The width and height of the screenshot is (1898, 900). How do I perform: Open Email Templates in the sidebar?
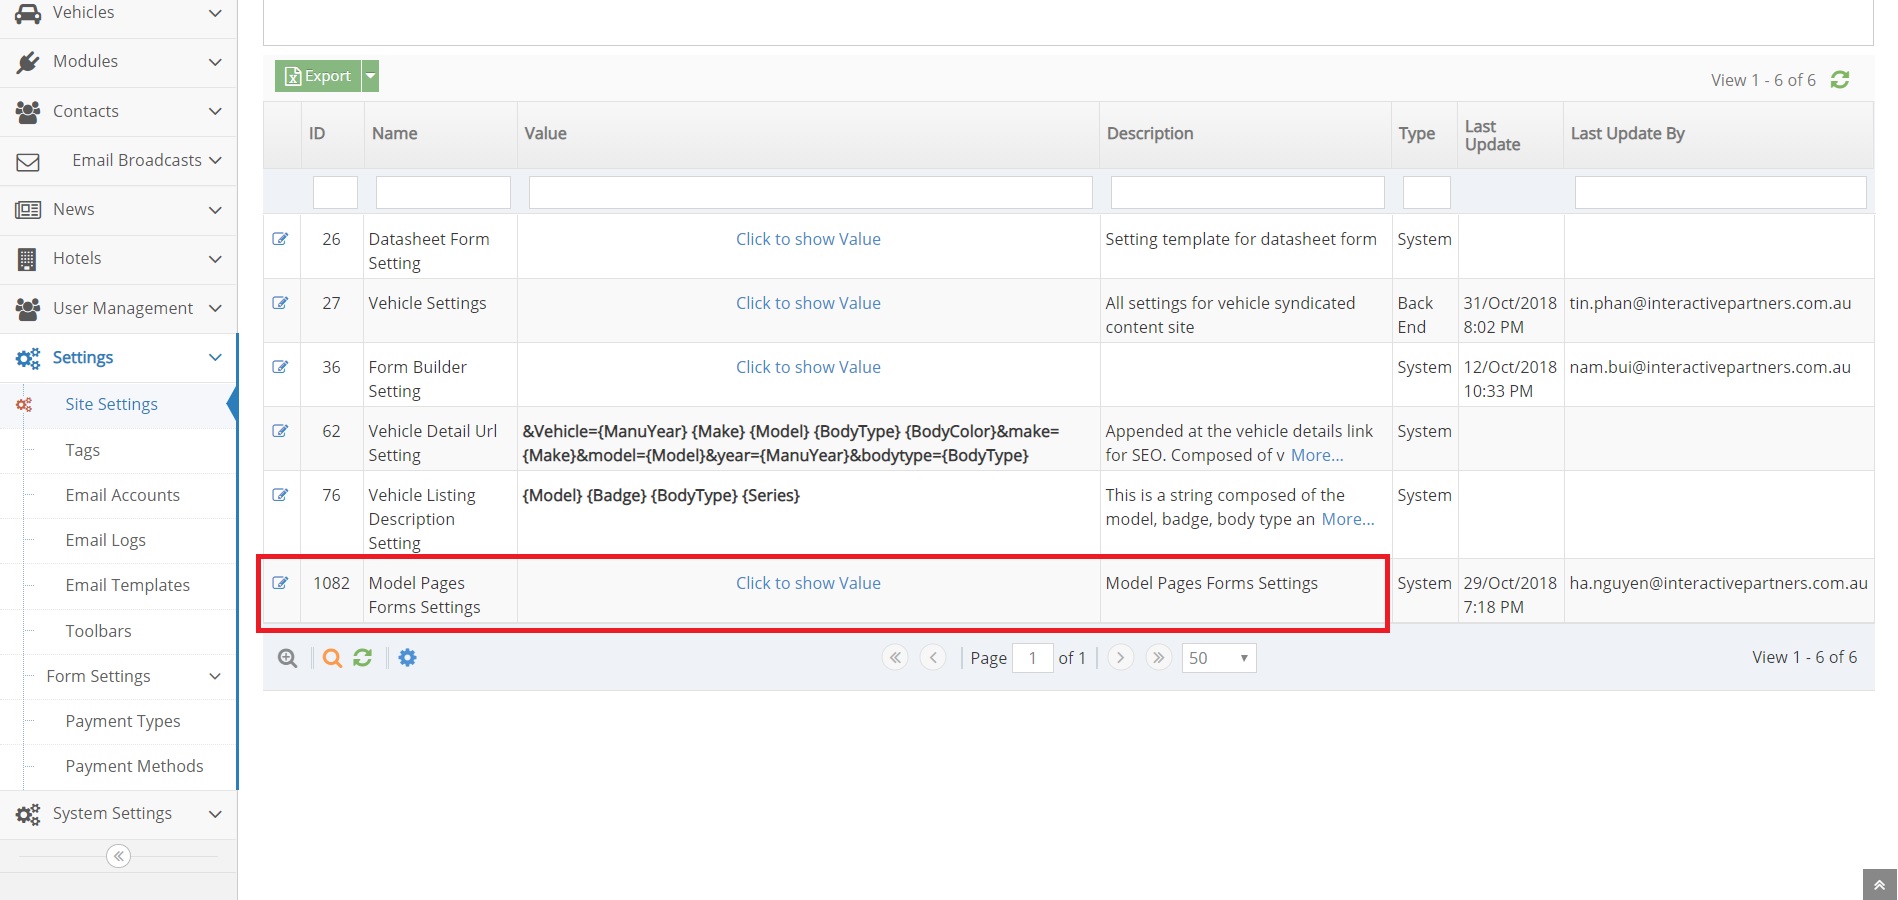coord(127,585)
